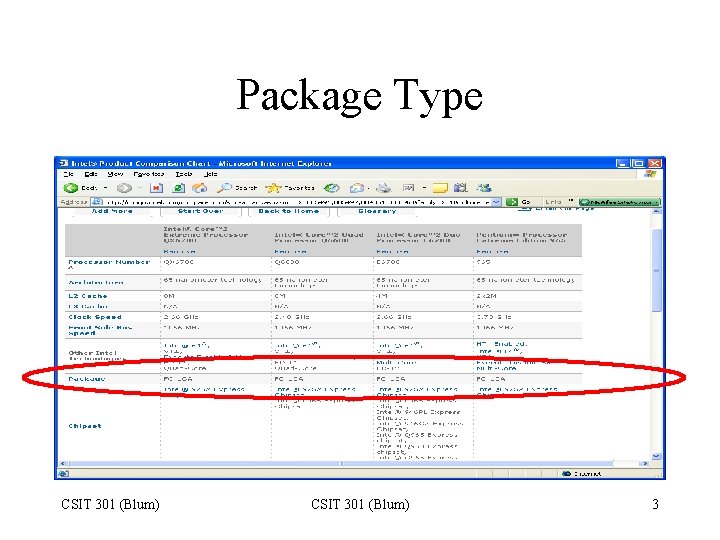The height and width of the screenshot is (540, 720).
Task: Click the IE icon in title bar
Action: (x=64, y=163)
